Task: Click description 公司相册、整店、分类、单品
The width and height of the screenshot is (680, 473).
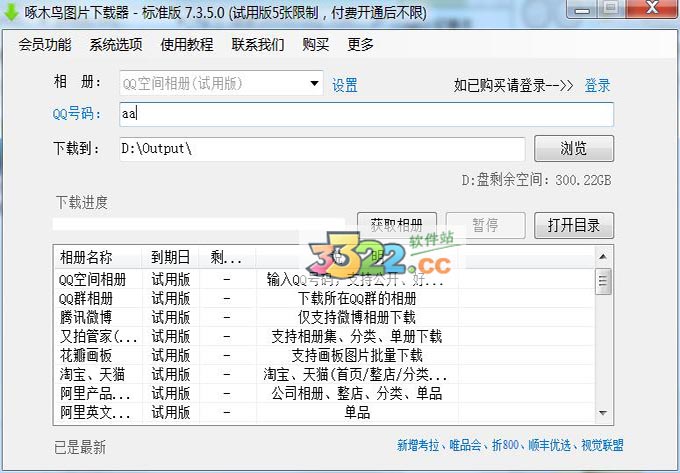Action: point(357,393)
